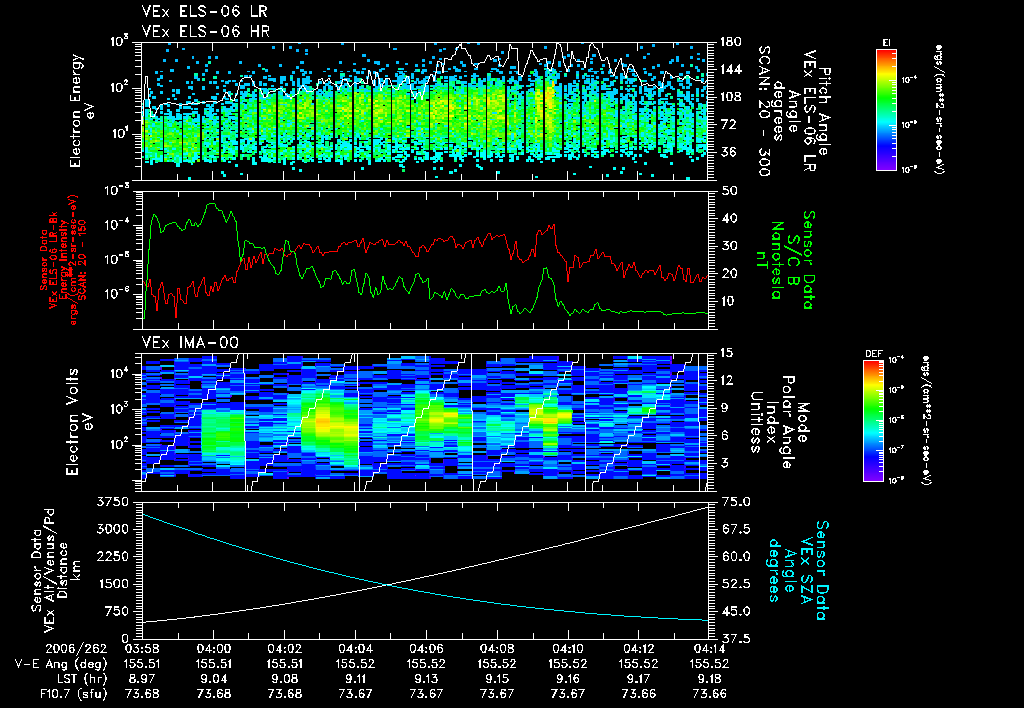The height and width of the screenshot is (708, 1024).
Task: Click the time tick label '04:06'
Action: (426, 649)
